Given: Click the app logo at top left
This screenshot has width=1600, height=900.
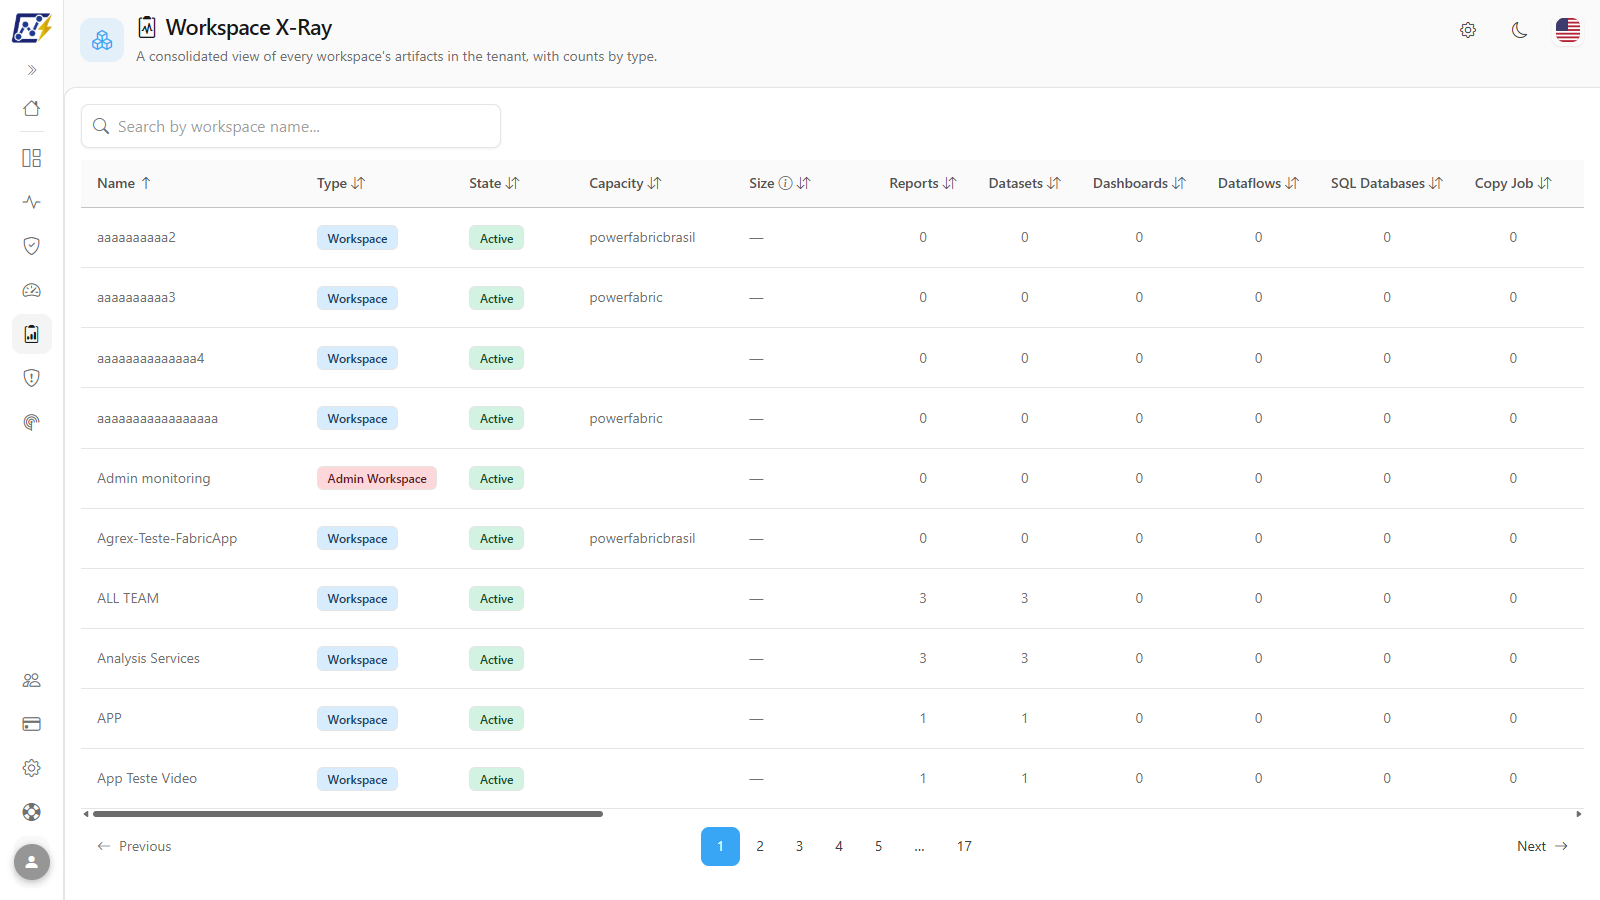Looking at the screenshot, I should tap(32, 28).
